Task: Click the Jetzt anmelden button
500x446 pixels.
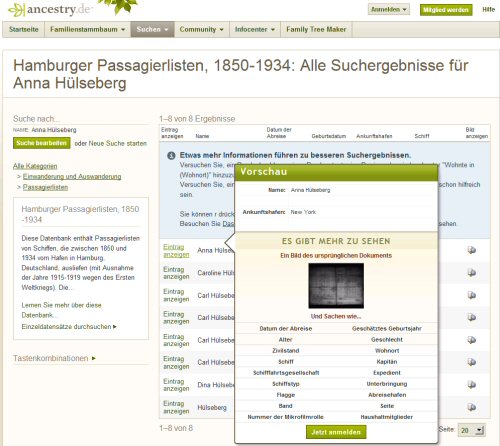Action: [x=336, y=432]
